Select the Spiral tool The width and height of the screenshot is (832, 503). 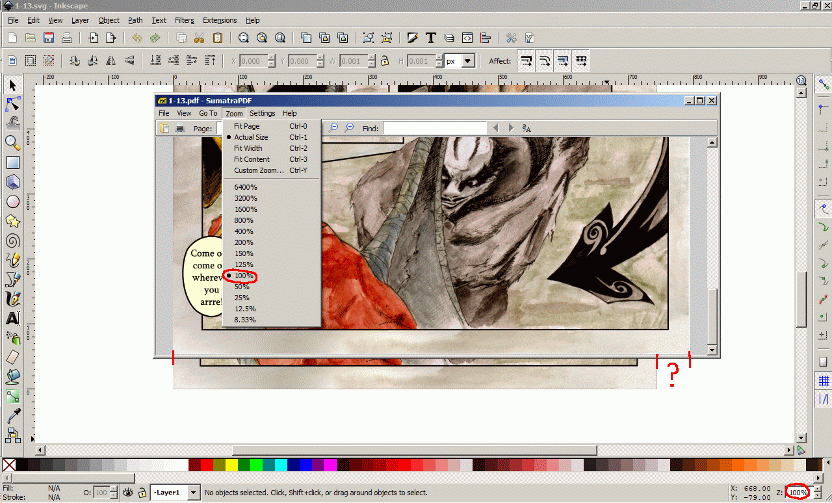click(13, 241)
